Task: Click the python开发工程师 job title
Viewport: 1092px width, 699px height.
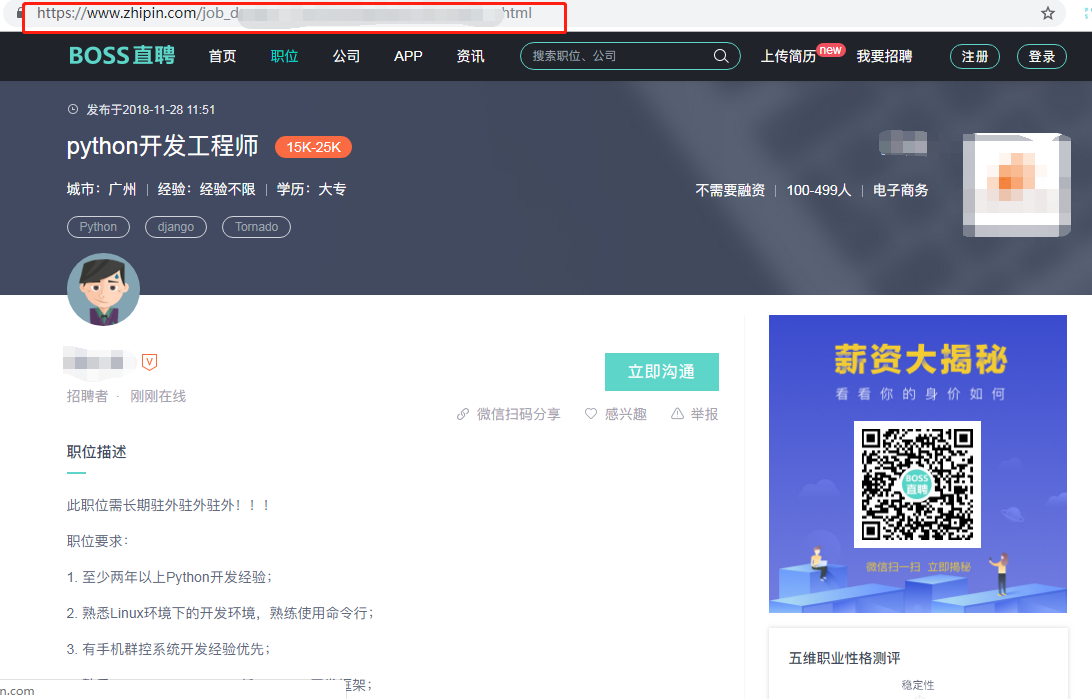Action: (x=162, y=146)
